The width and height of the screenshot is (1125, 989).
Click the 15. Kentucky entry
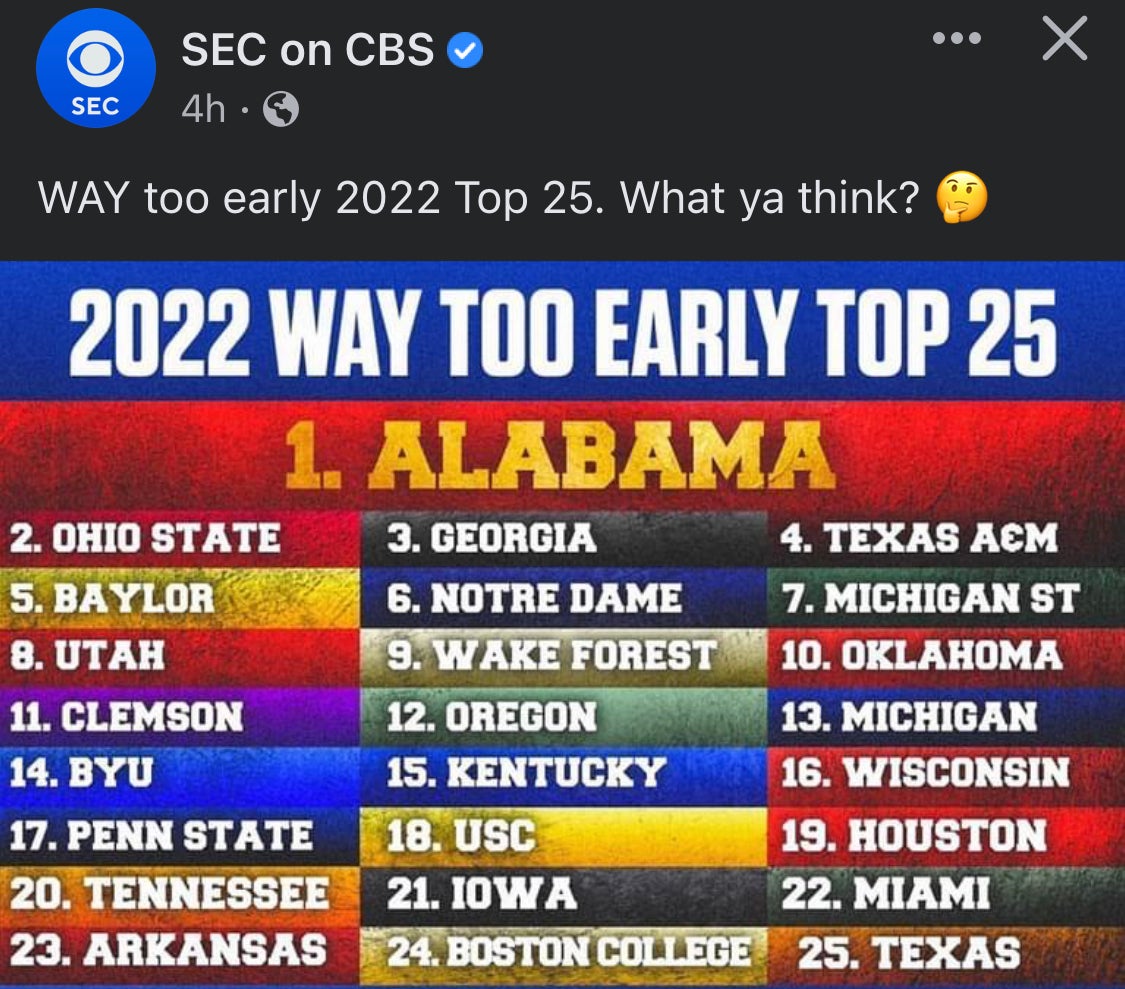click(526, 773)
